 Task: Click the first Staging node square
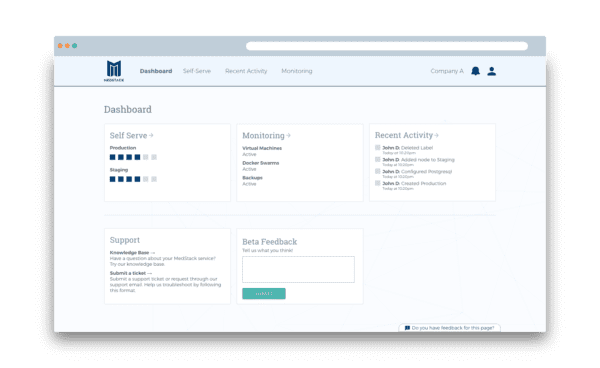tap(112, 179)
